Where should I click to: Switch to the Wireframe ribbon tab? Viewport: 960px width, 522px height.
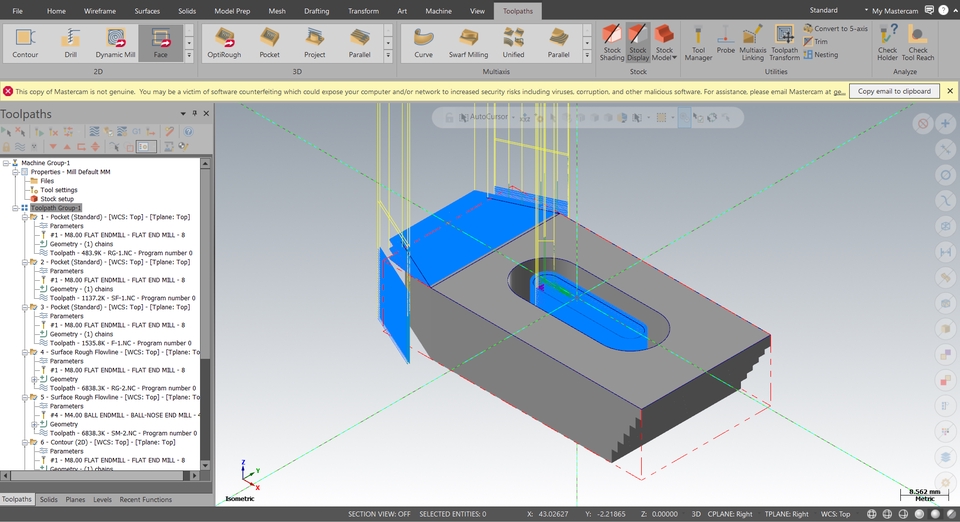[99, 11]
